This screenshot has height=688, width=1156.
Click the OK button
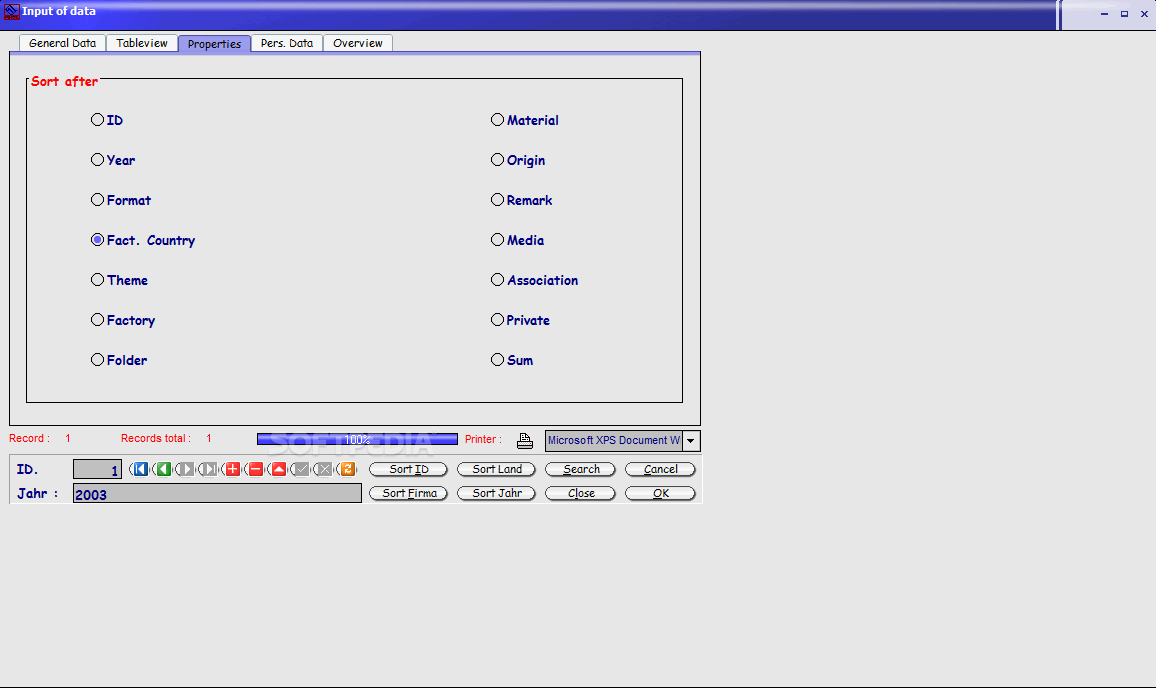click(660, 493)
